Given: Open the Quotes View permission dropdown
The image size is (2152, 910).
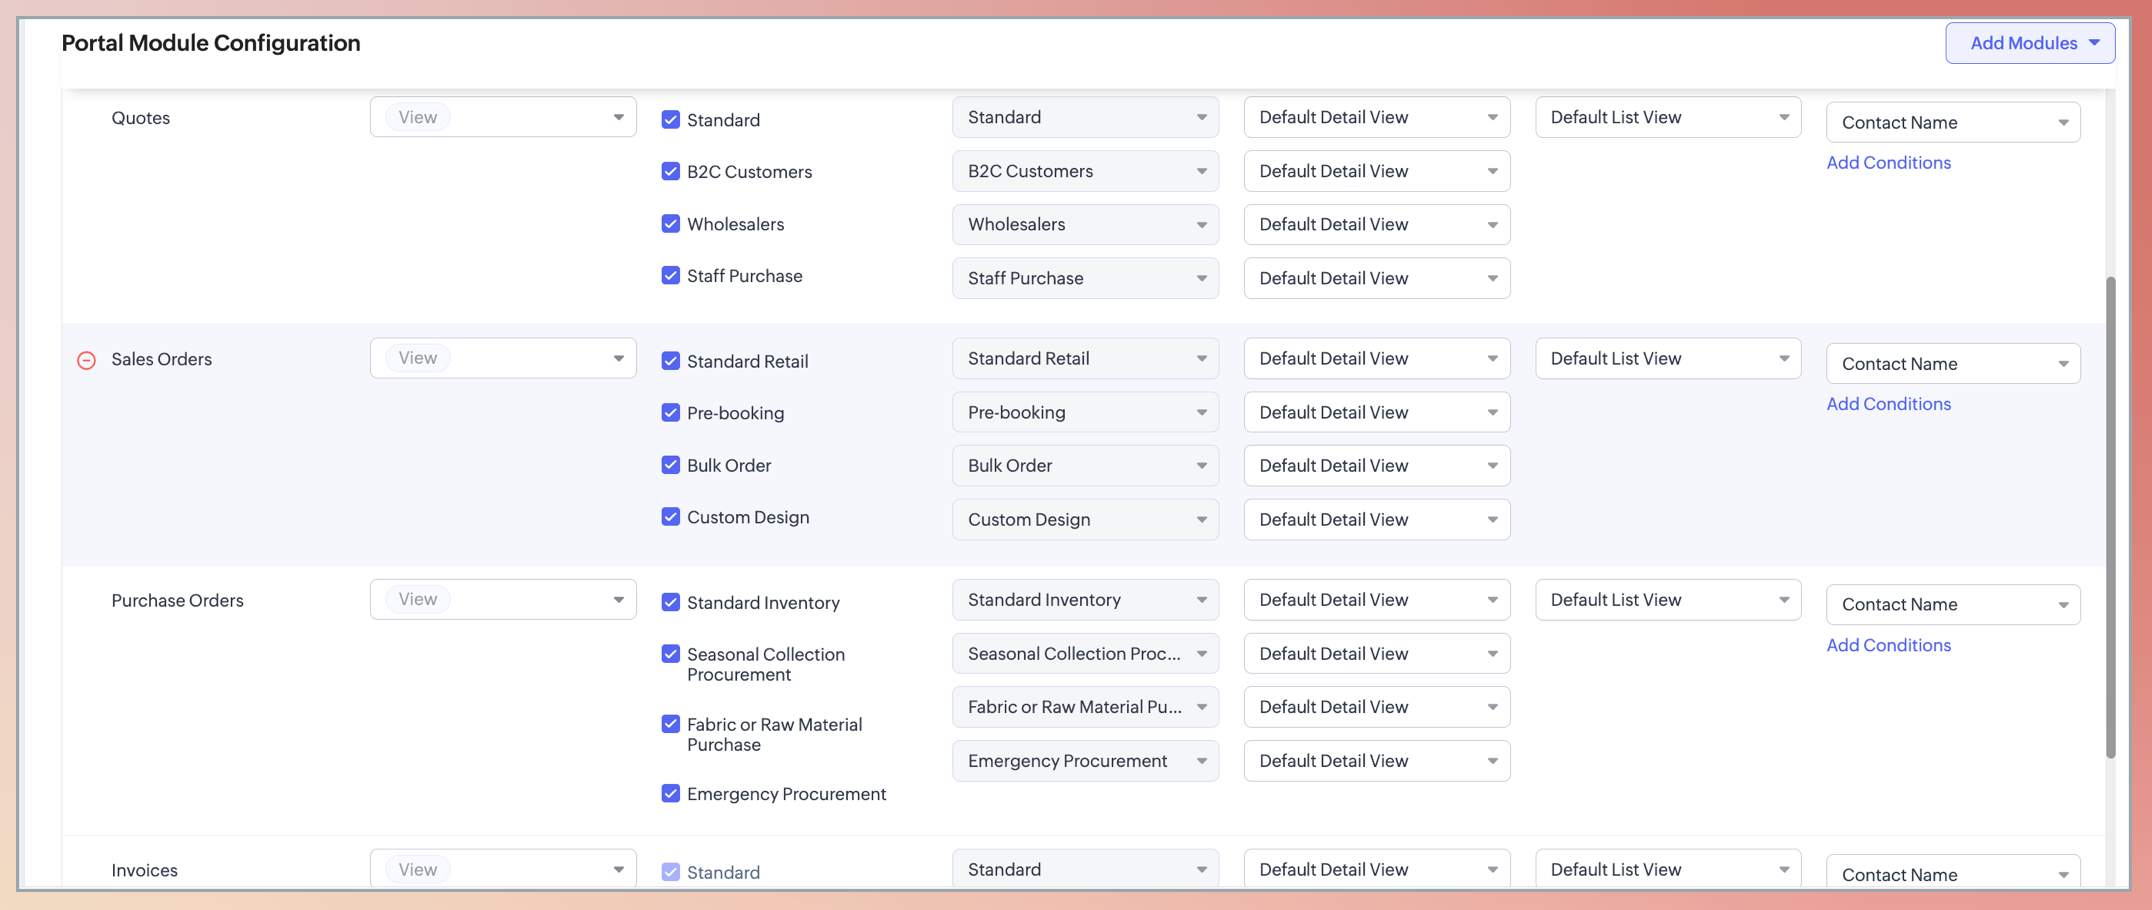Looking at the screenshot, I should click(503, 117).
